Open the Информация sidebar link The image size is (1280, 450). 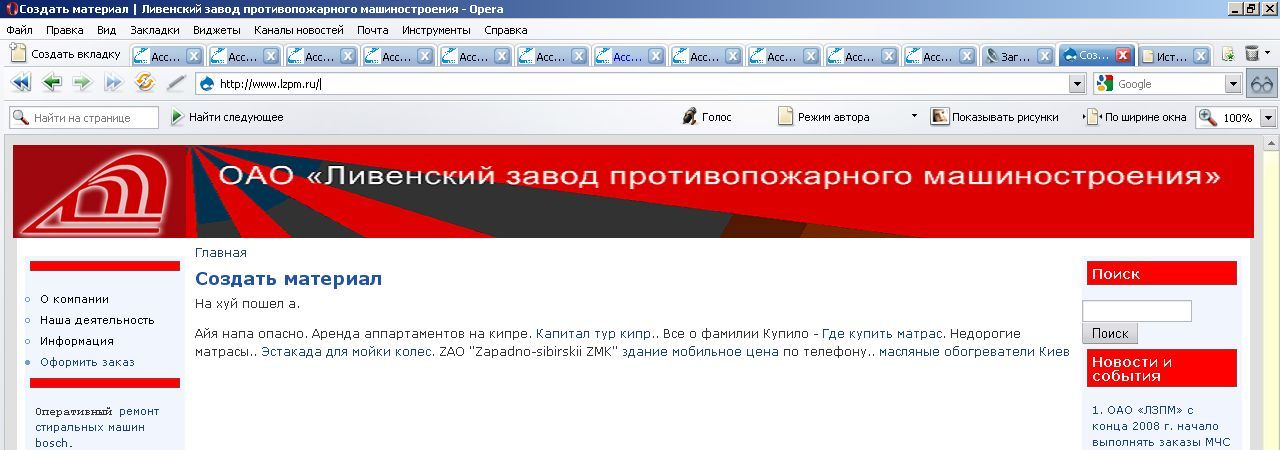[x=77, y=341]
